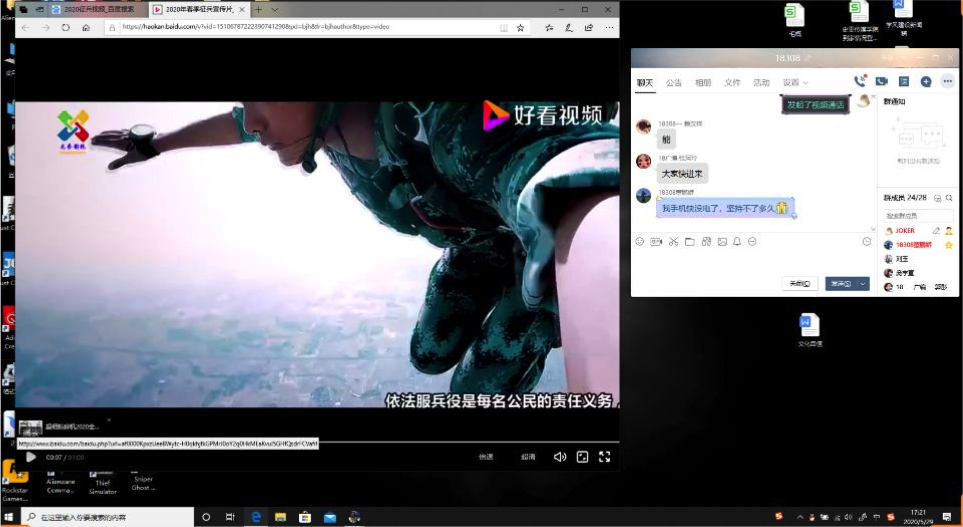The width and height of the screenshot is (963, 527).
Task: Switch to the 文件 tab
Action: (x=732, y=82)
